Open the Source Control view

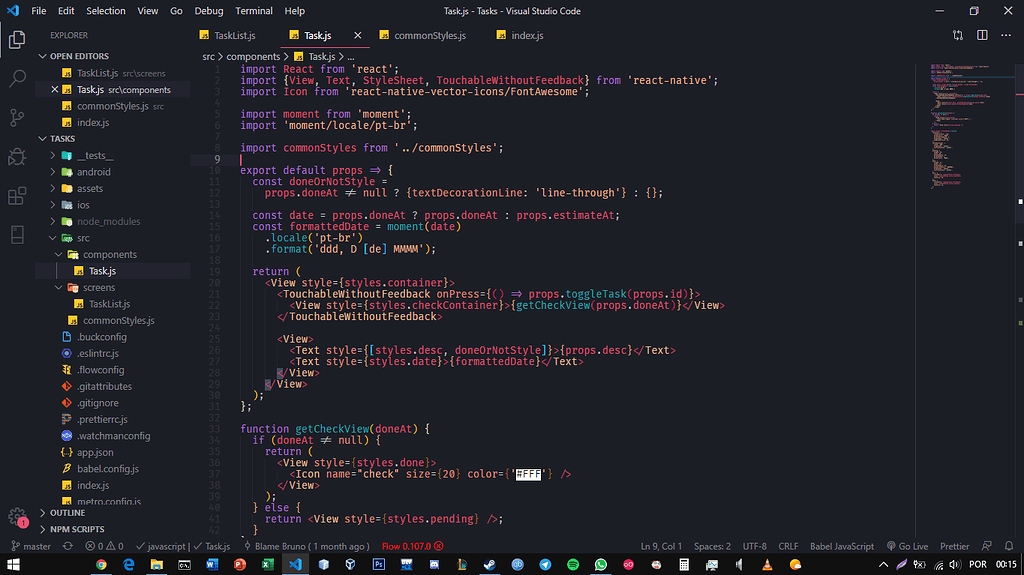17,117
